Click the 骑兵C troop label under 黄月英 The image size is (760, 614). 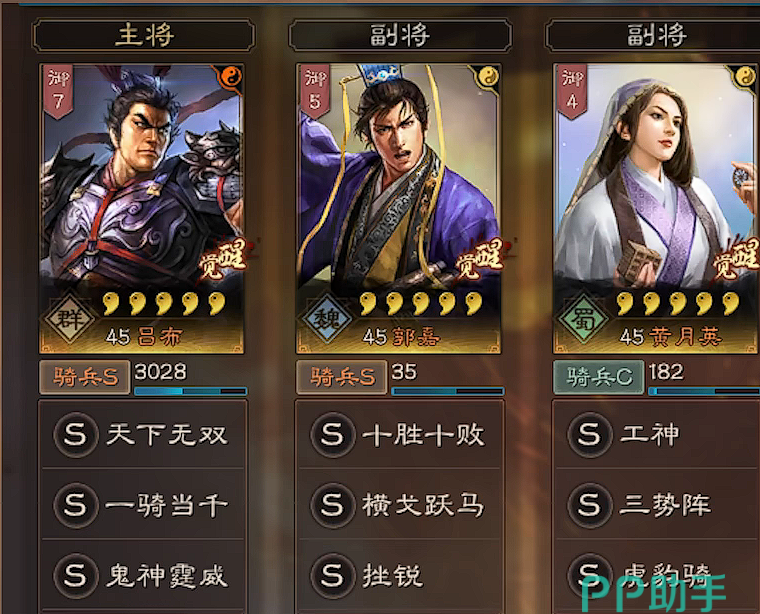pos(599,377)
